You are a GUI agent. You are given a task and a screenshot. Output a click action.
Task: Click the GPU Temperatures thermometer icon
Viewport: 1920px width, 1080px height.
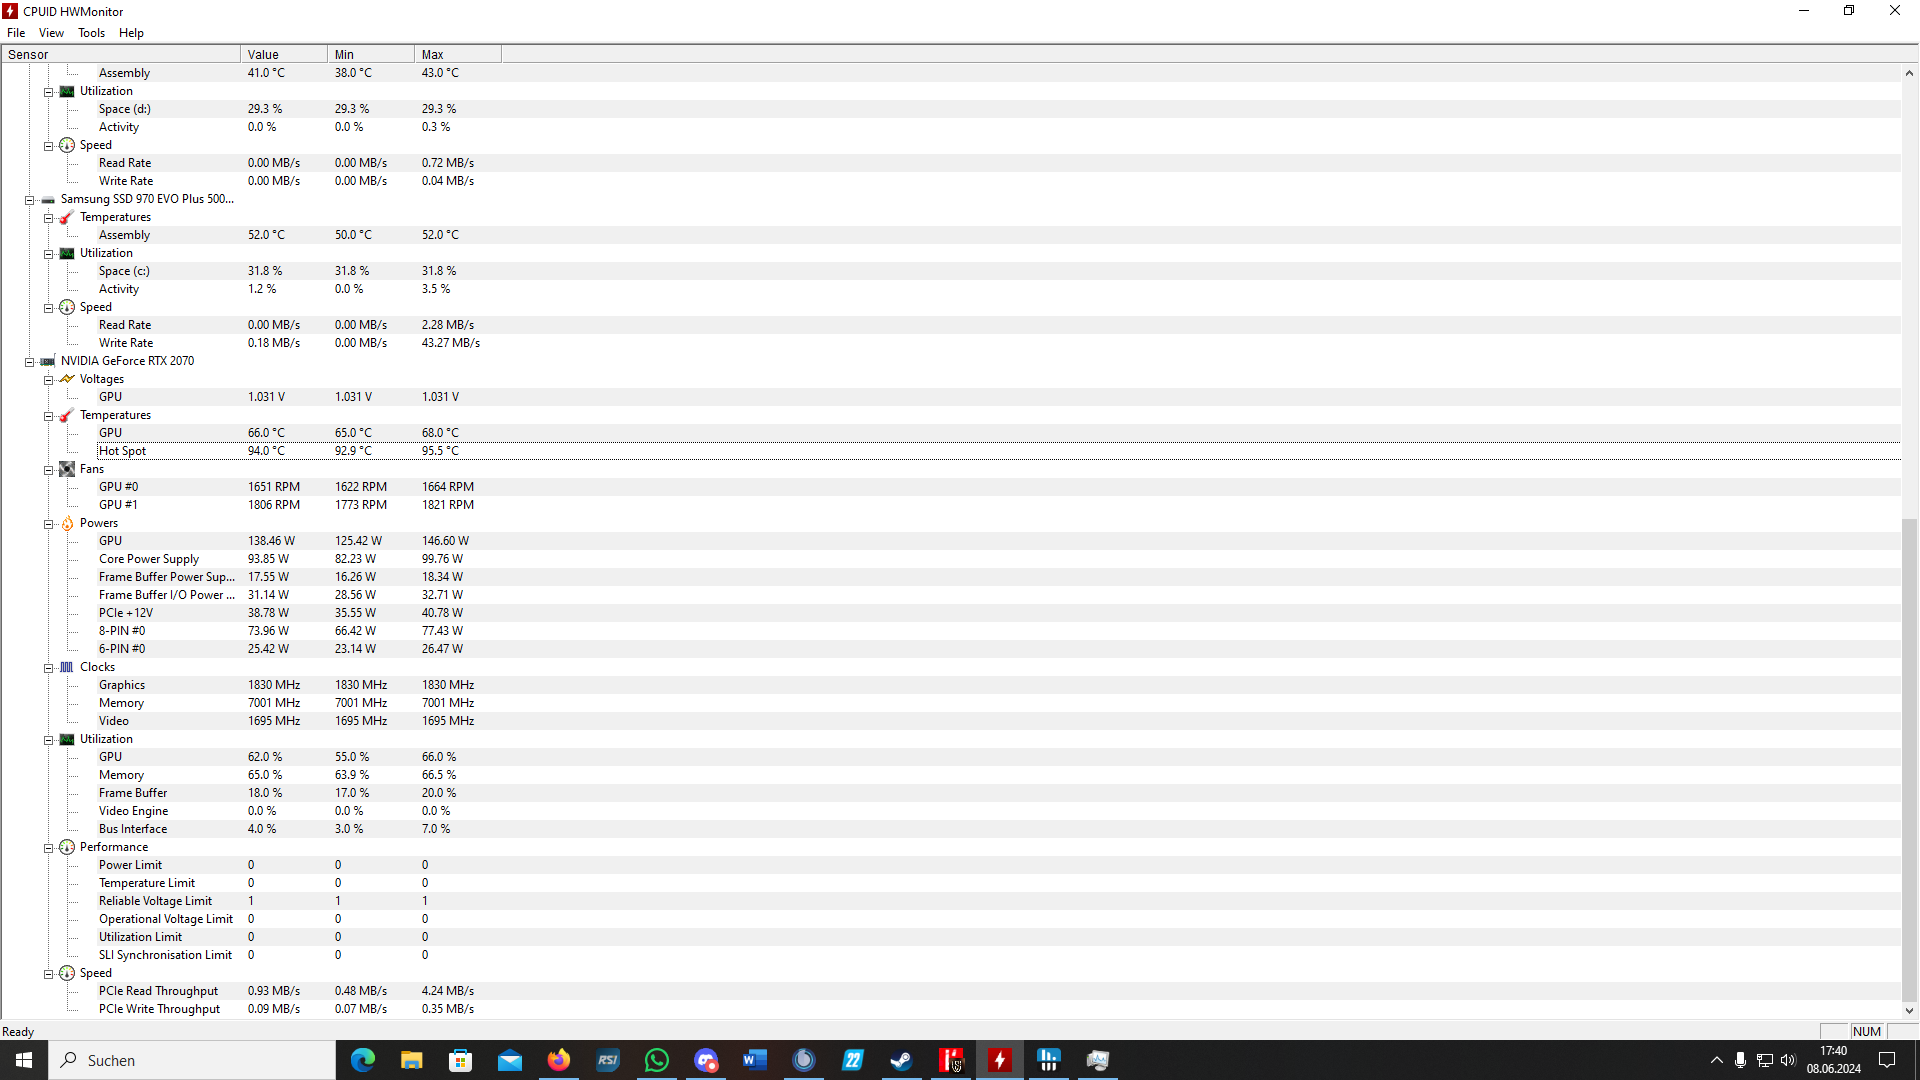pos(67,415)
